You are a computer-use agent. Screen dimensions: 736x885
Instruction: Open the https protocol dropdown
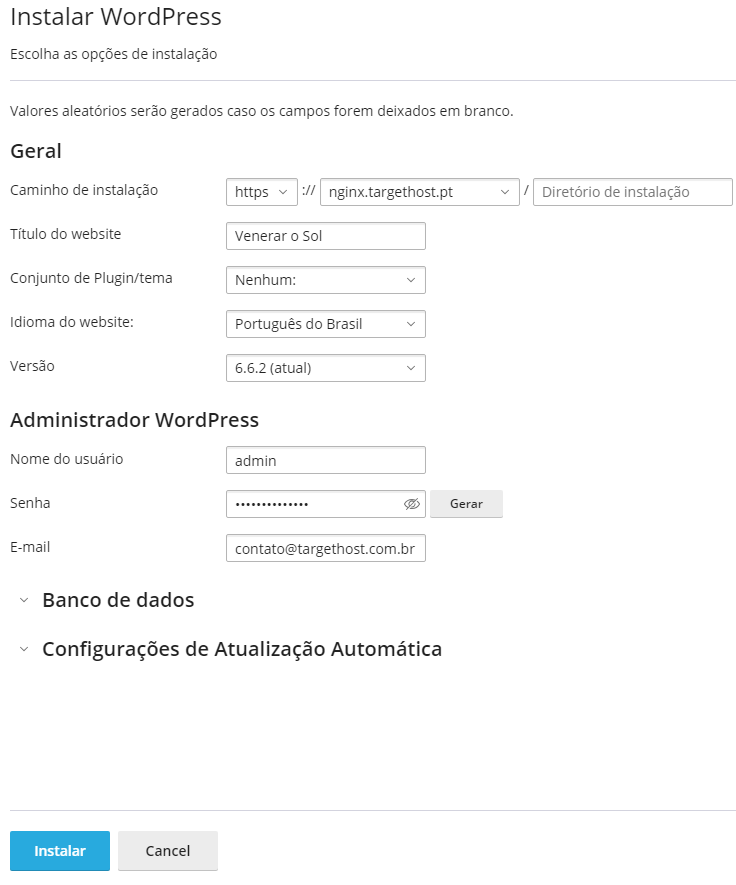pyautogui.click(x=261, y=192)
